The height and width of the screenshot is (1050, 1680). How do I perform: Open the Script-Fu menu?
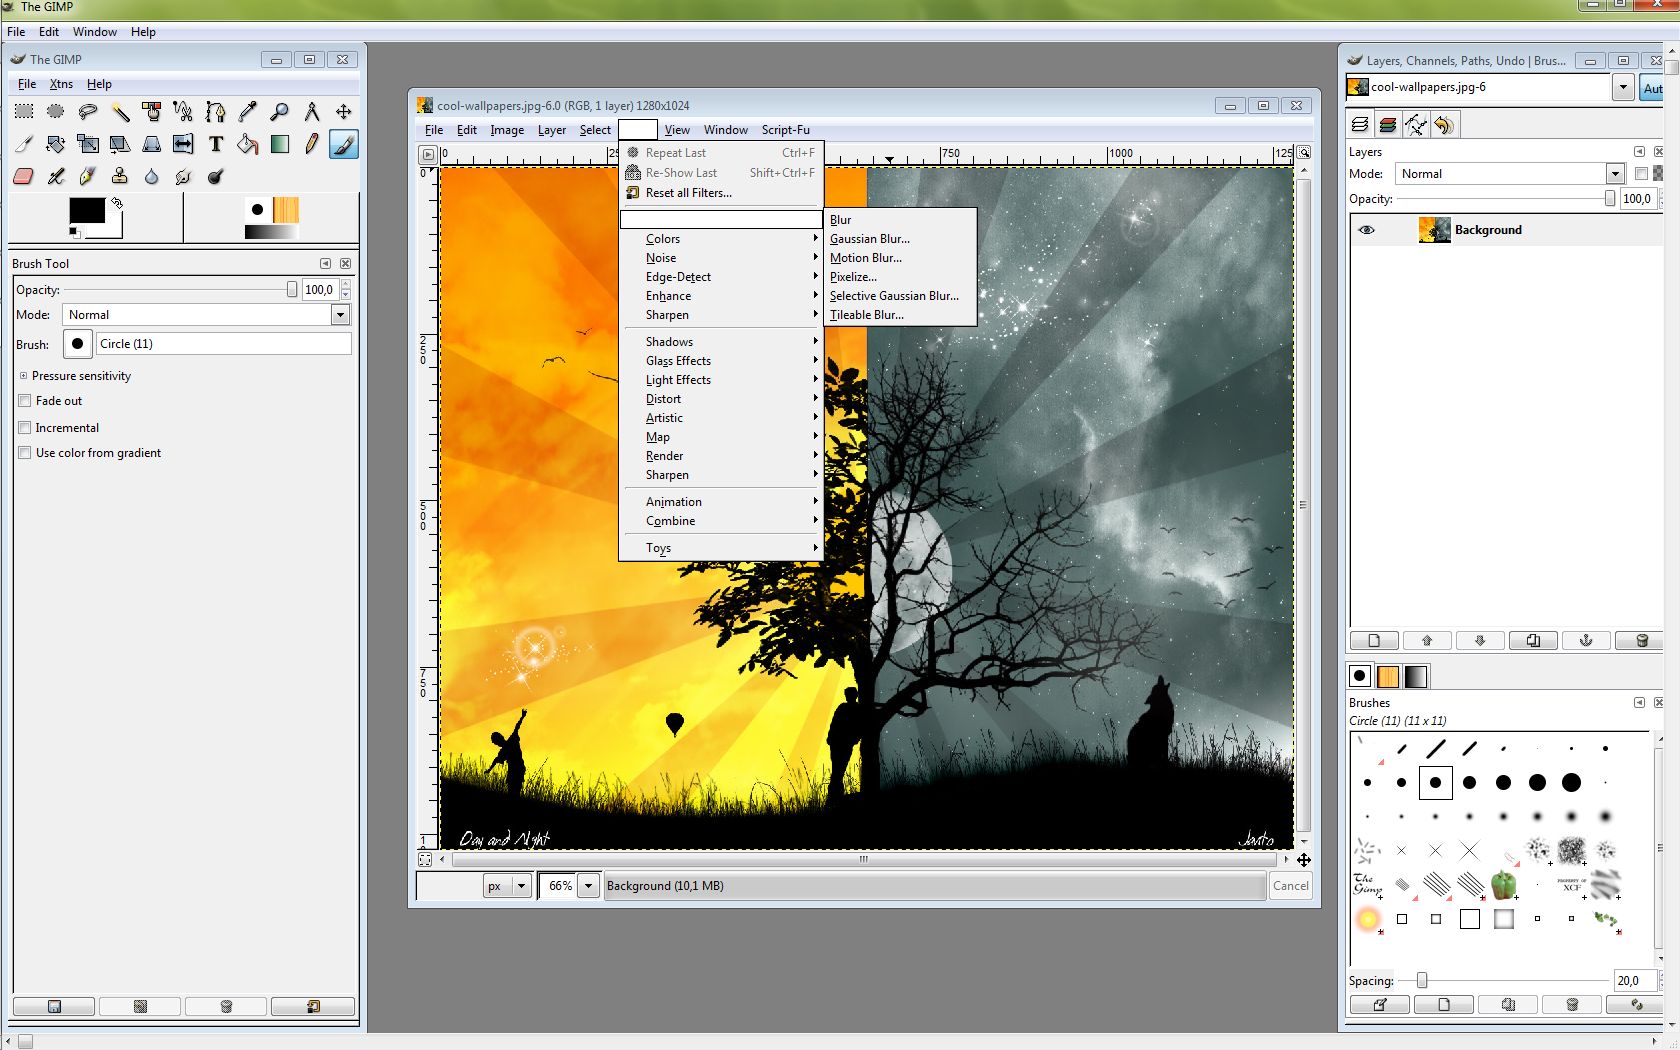(x=785, y=130)
